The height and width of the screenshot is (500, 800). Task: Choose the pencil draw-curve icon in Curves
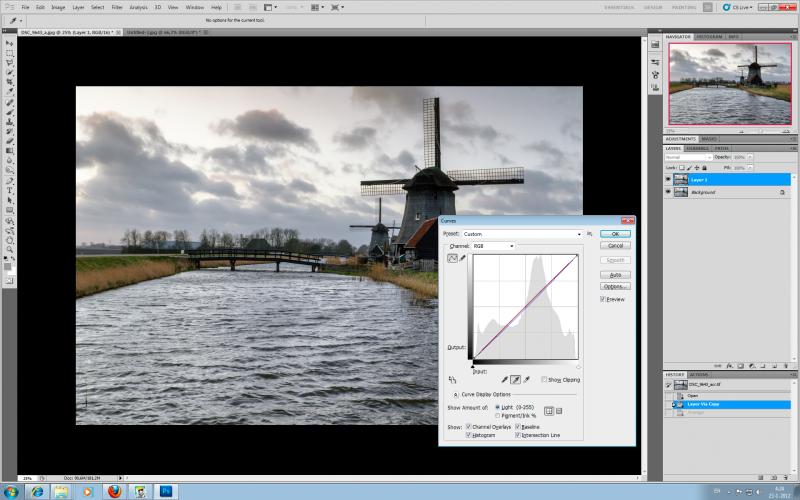463,259
